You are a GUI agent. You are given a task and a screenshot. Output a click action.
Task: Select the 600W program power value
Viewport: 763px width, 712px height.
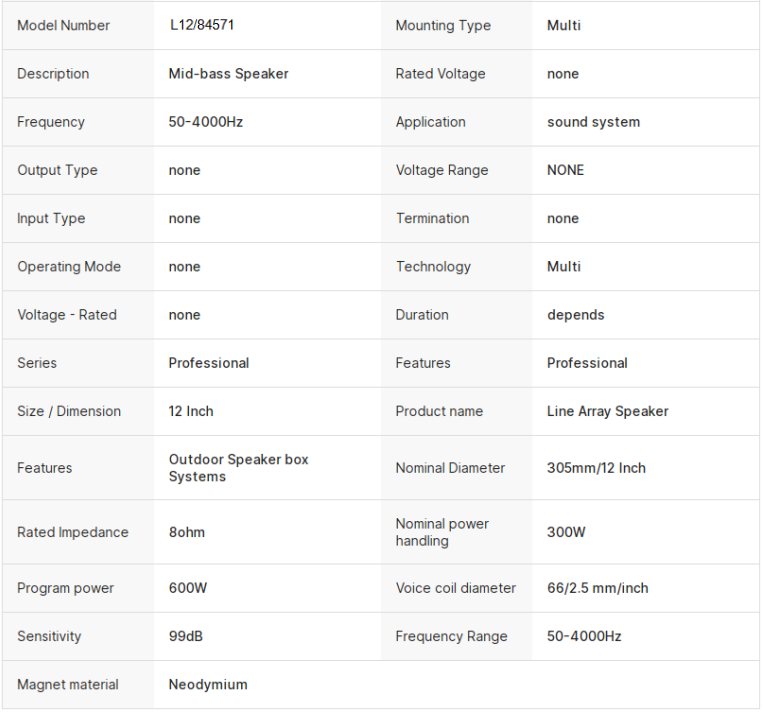point(188,588)
